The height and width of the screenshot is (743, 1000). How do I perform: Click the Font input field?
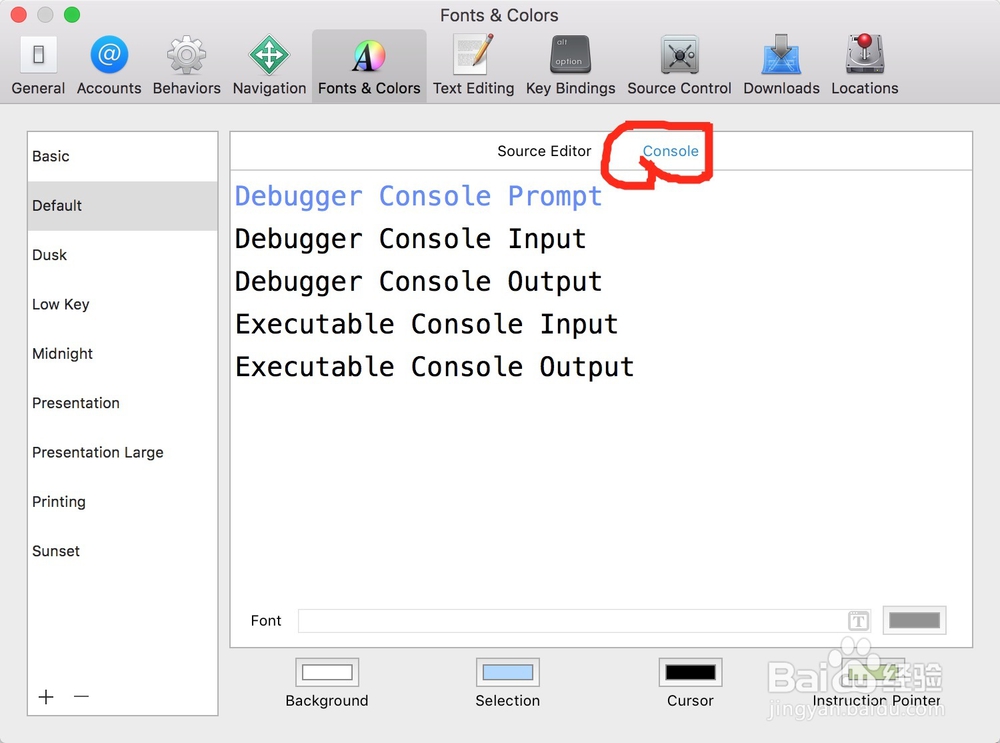585,621
